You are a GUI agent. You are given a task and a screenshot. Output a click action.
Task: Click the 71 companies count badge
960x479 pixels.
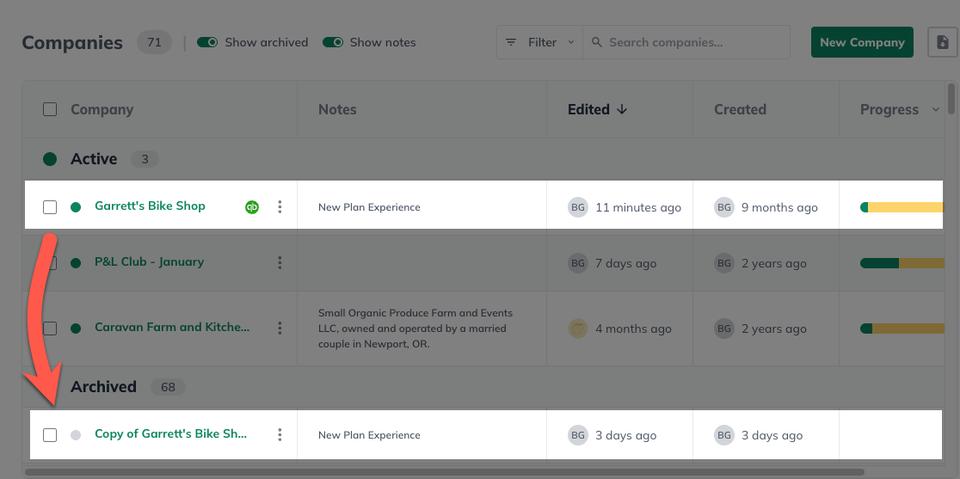click(x=154, y=42)
